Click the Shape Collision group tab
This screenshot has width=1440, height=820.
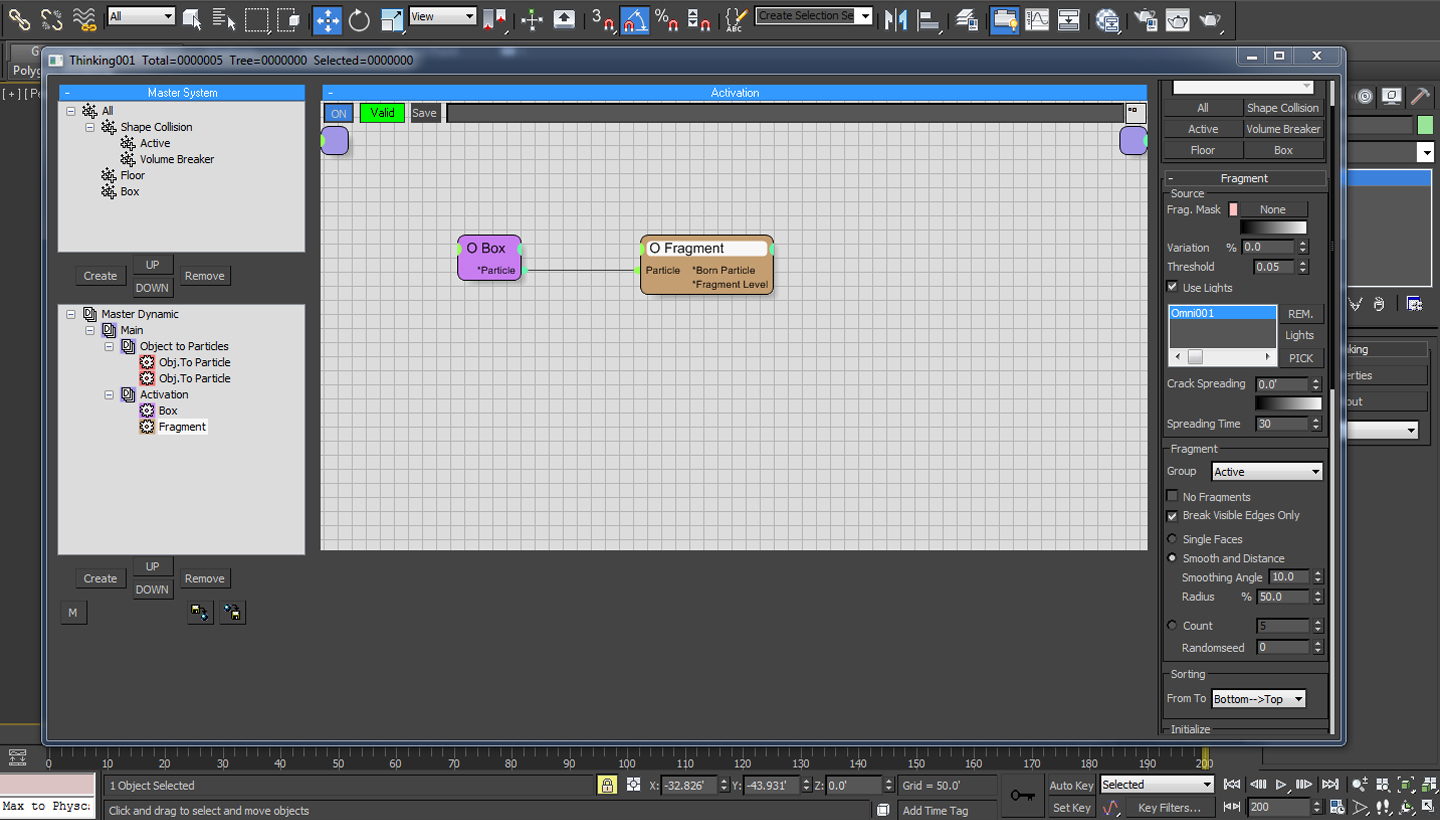click(1283, 108)
